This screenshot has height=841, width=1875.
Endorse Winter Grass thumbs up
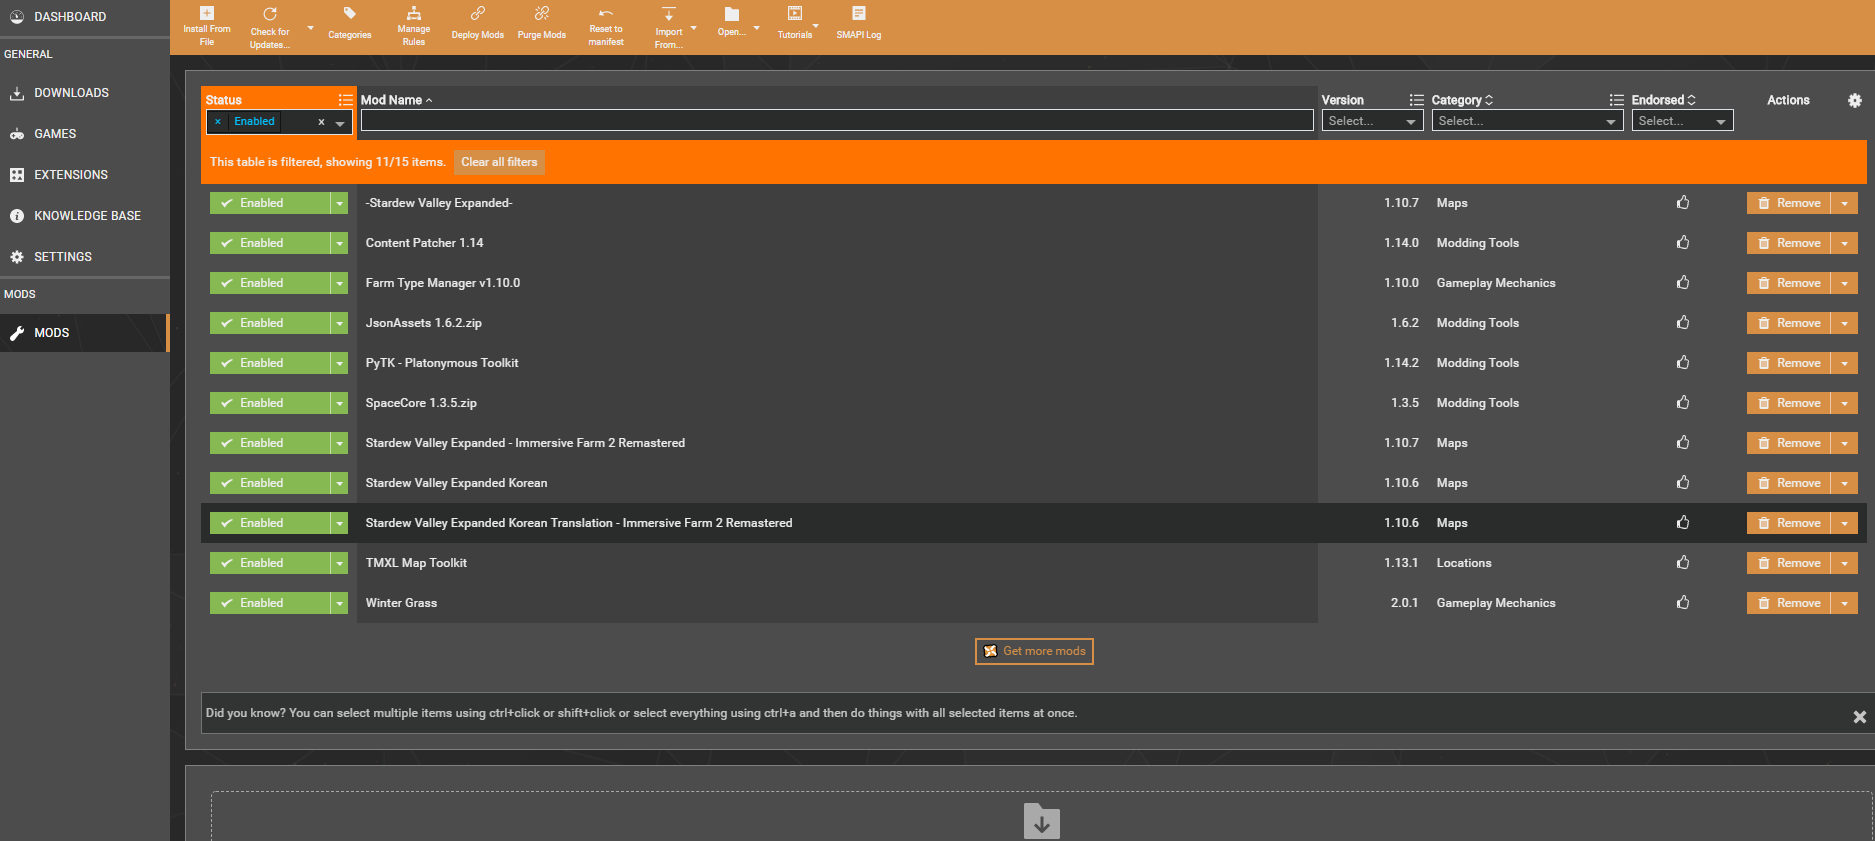coord(1683,603)
